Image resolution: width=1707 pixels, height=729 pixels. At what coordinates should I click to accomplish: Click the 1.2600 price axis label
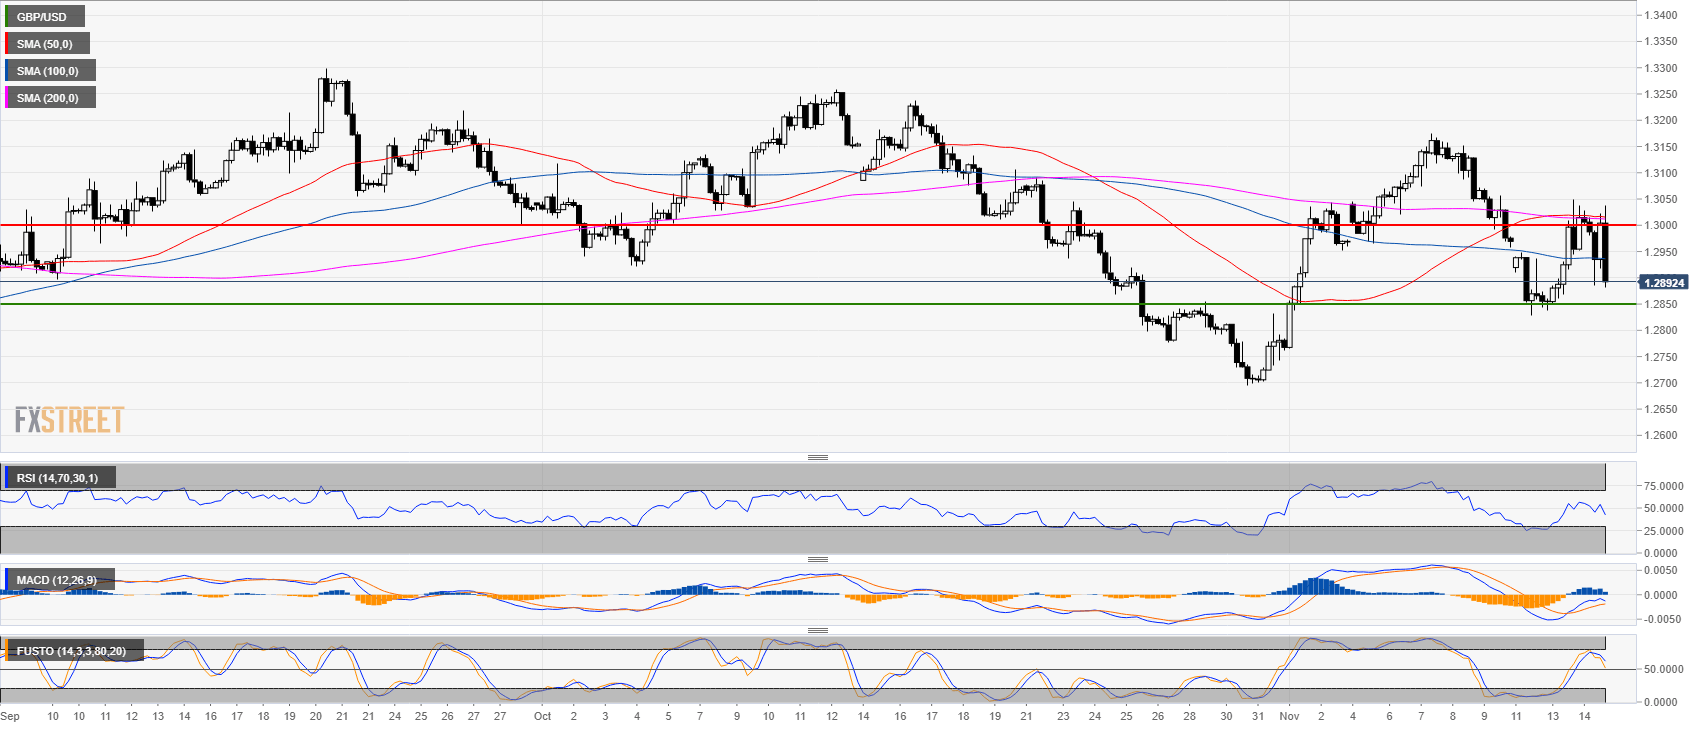(1661, 435)
